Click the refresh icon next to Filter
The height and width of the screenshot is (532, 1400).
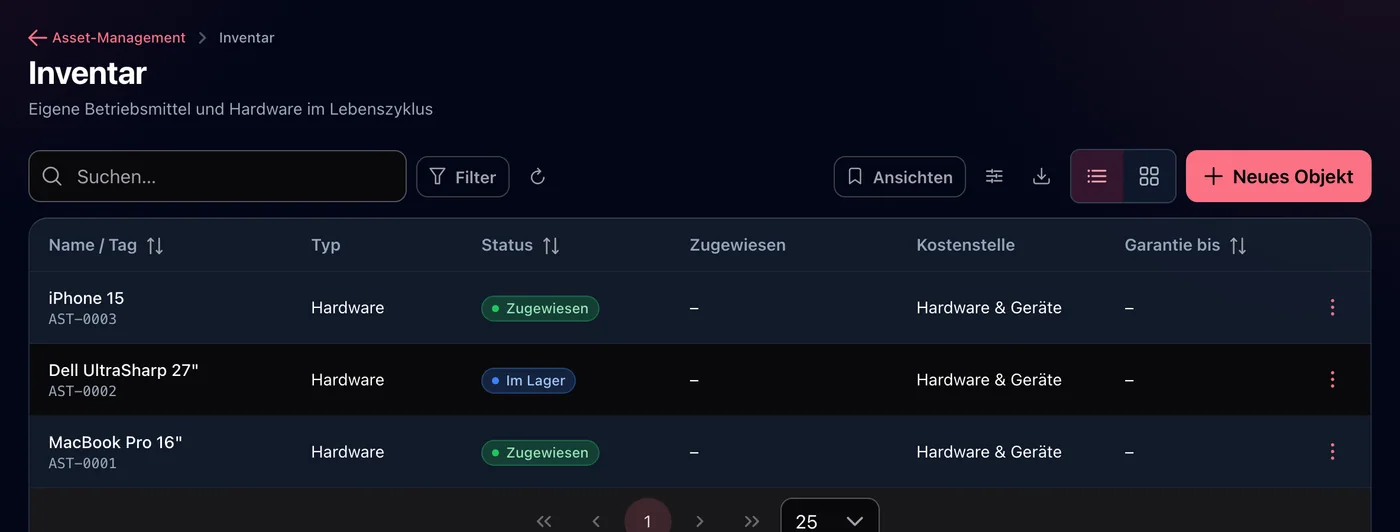point(537,177)
